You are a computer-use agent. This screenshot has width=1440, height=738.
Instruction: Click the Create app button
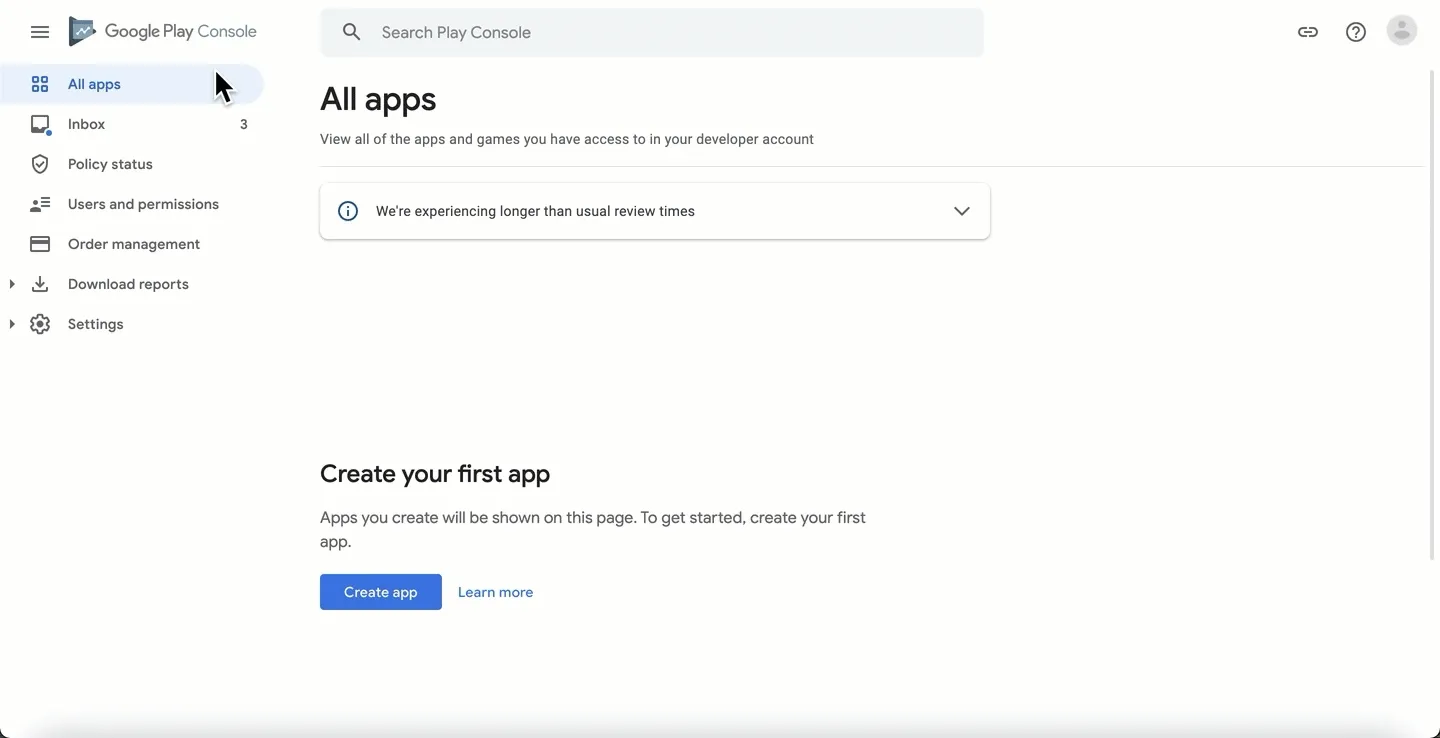(x=380, y=591)
